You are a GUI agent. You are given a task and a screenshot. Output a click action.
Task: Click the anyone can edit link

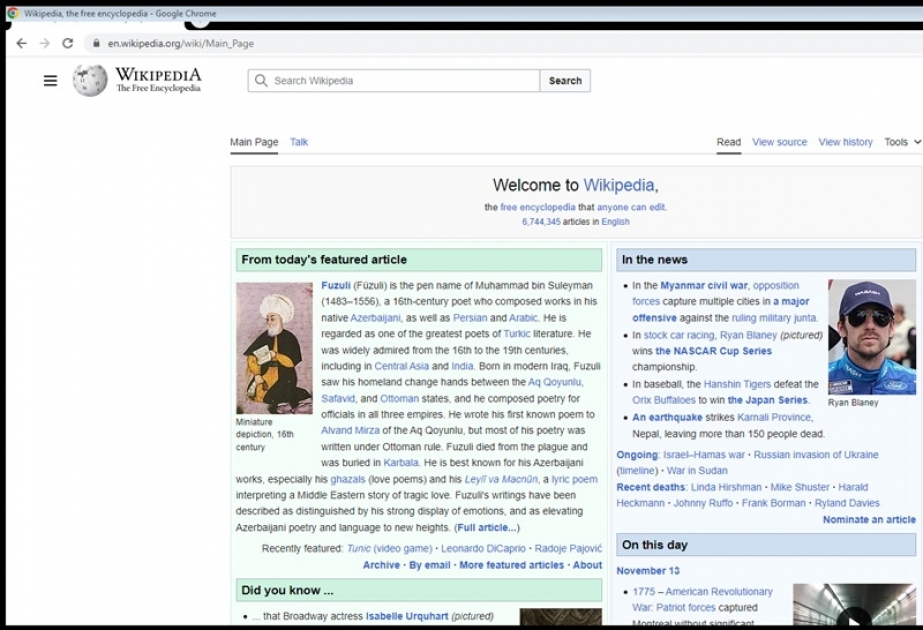(x=631, y=207)
